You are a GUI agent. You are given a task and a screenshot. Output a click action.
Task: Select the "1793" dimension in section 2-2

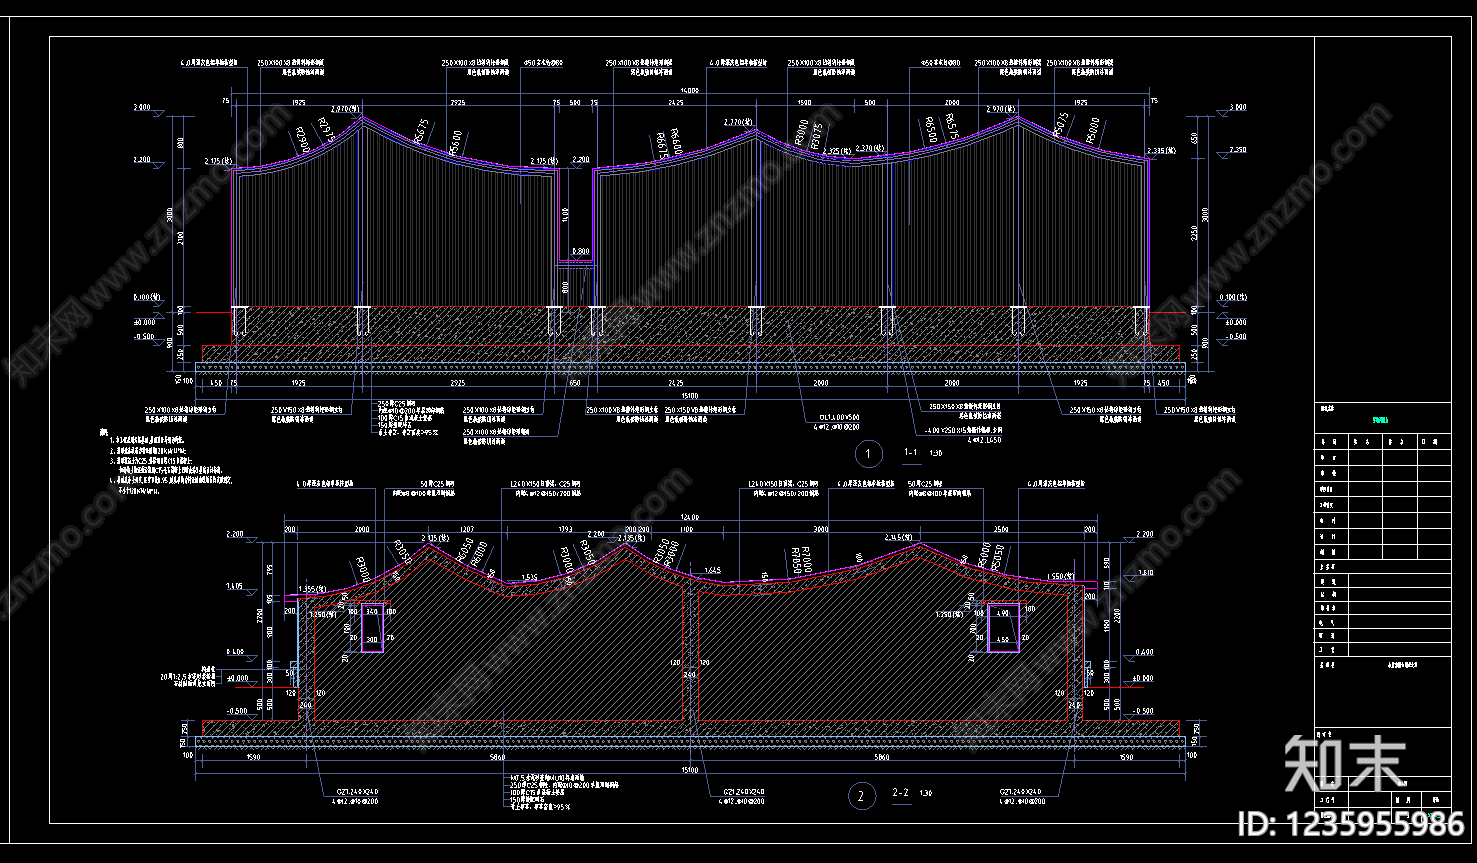564,528
